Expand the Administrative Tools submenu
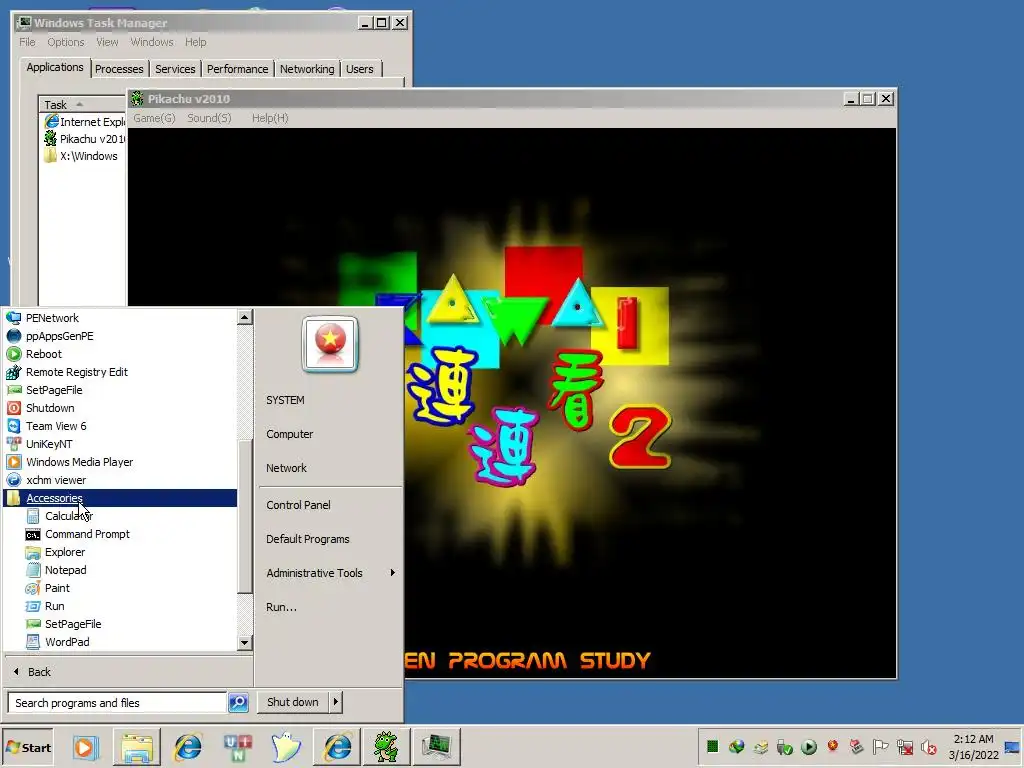The image size is (1024, 768). 330,573
